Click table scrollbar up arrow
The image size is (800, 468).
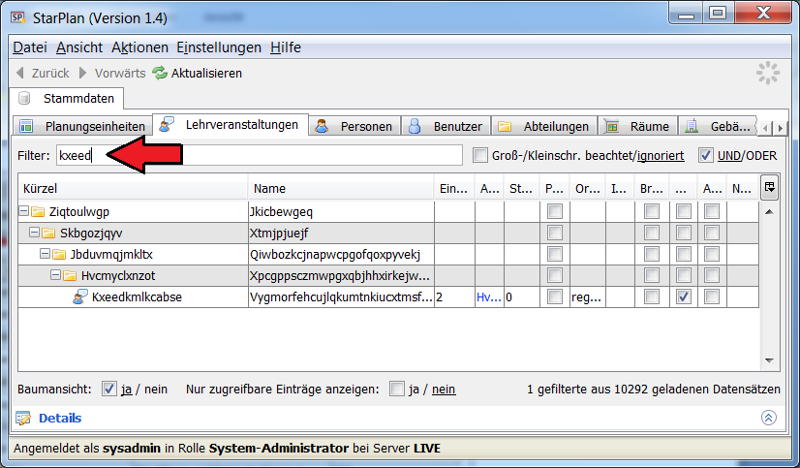click(x=769, y=211)
